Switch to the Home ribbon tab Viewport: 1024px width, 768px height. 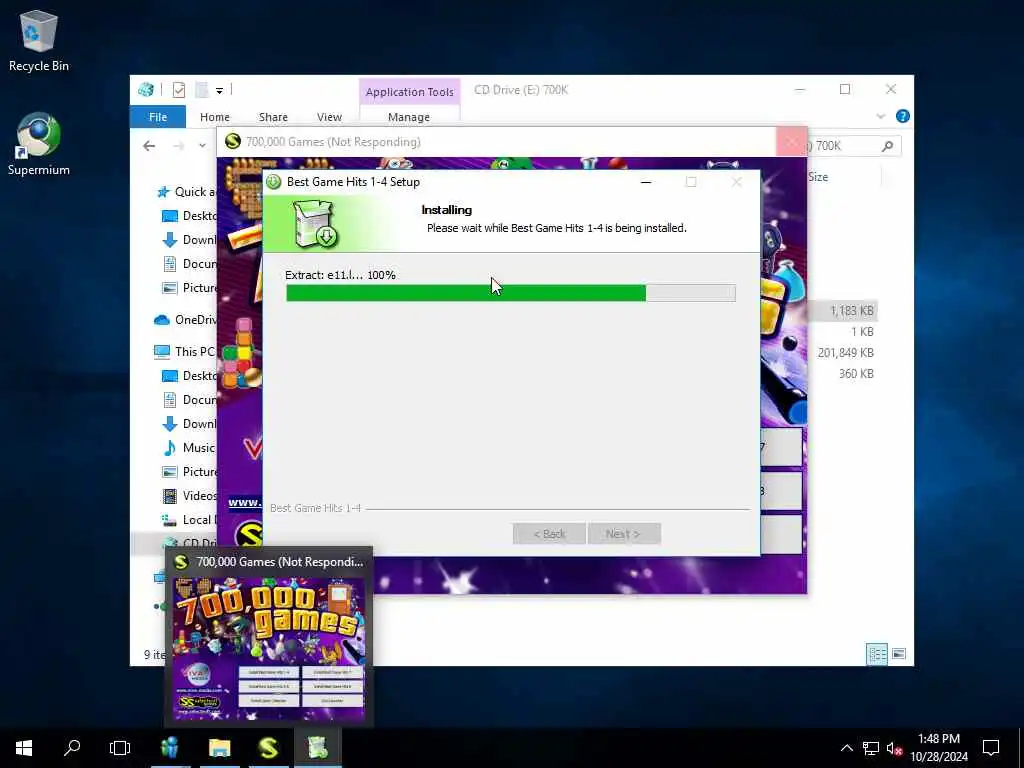(x=215, y=117)
